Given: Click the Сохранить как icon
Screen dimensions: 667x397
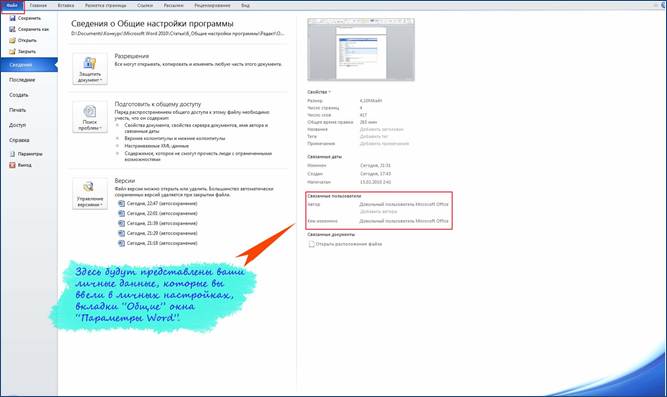Looking at the screenshot, I should [x=12, y=29].
